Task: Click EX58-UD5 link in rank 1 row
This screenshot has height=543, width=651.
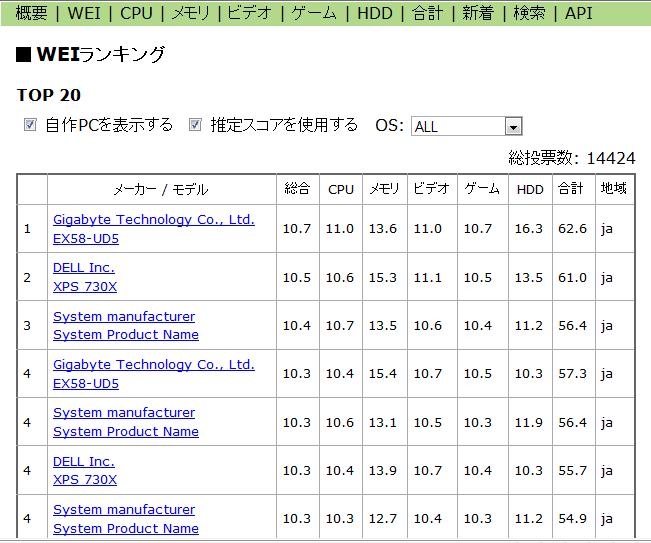Action: pos(86,239)
